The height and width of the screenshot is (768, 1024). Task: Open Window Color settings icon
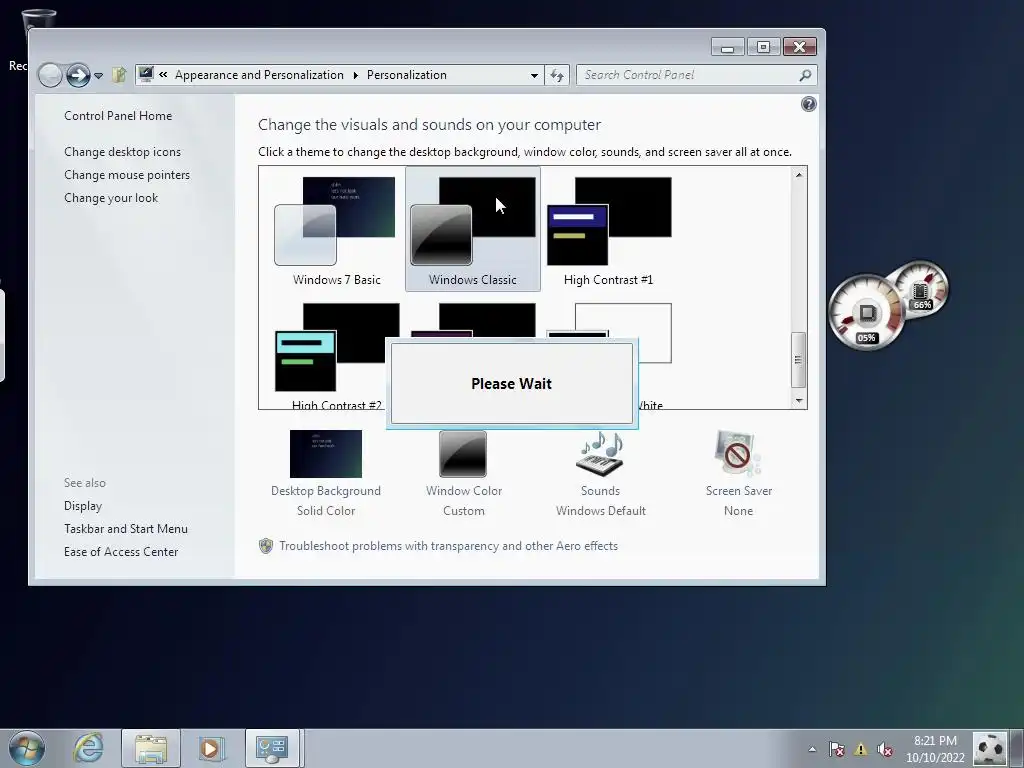click(x=463, y=454)
